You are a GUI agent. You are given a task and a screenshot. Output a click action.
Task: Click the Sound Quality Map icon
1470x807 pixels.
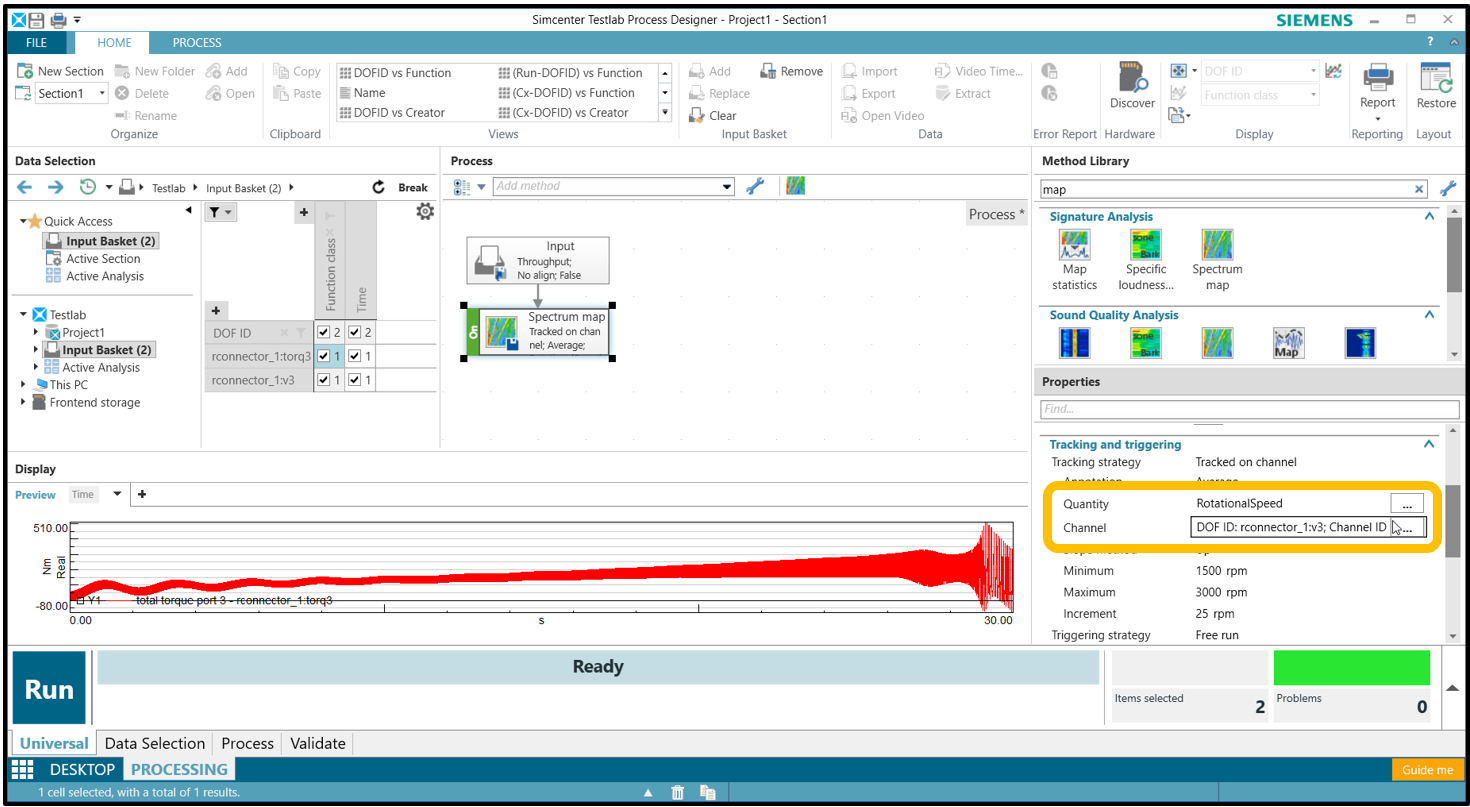point(1288,343)
